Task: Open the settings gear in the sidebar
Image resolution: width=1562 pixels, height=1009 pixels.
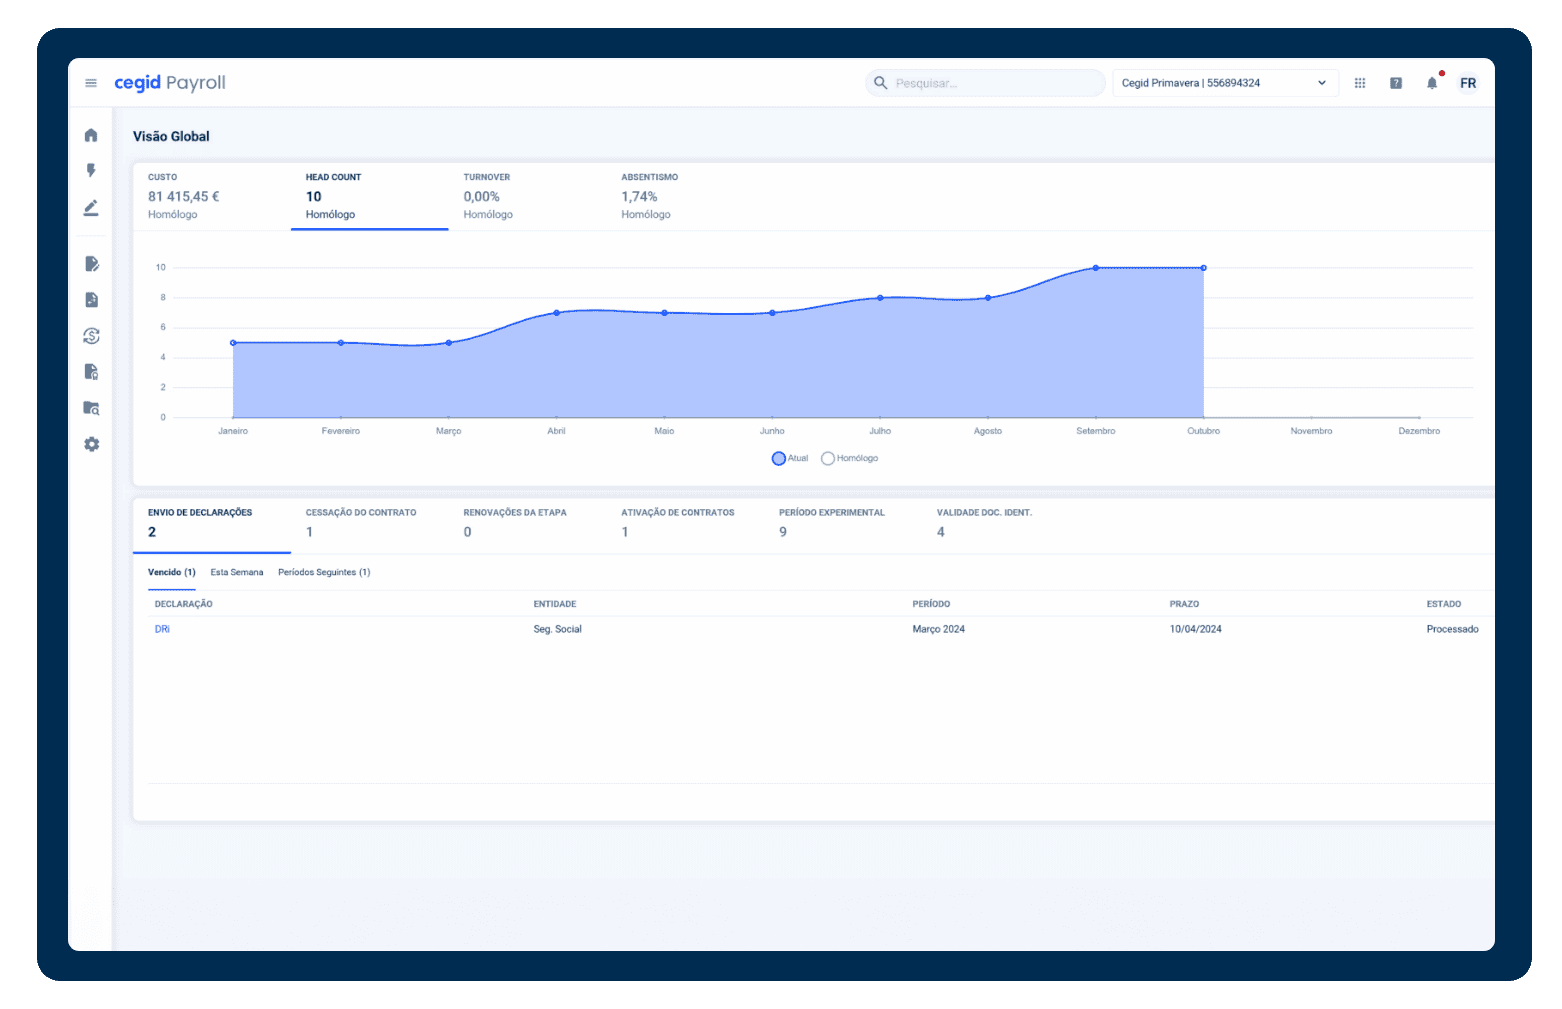Action: (x=91, y=444)
